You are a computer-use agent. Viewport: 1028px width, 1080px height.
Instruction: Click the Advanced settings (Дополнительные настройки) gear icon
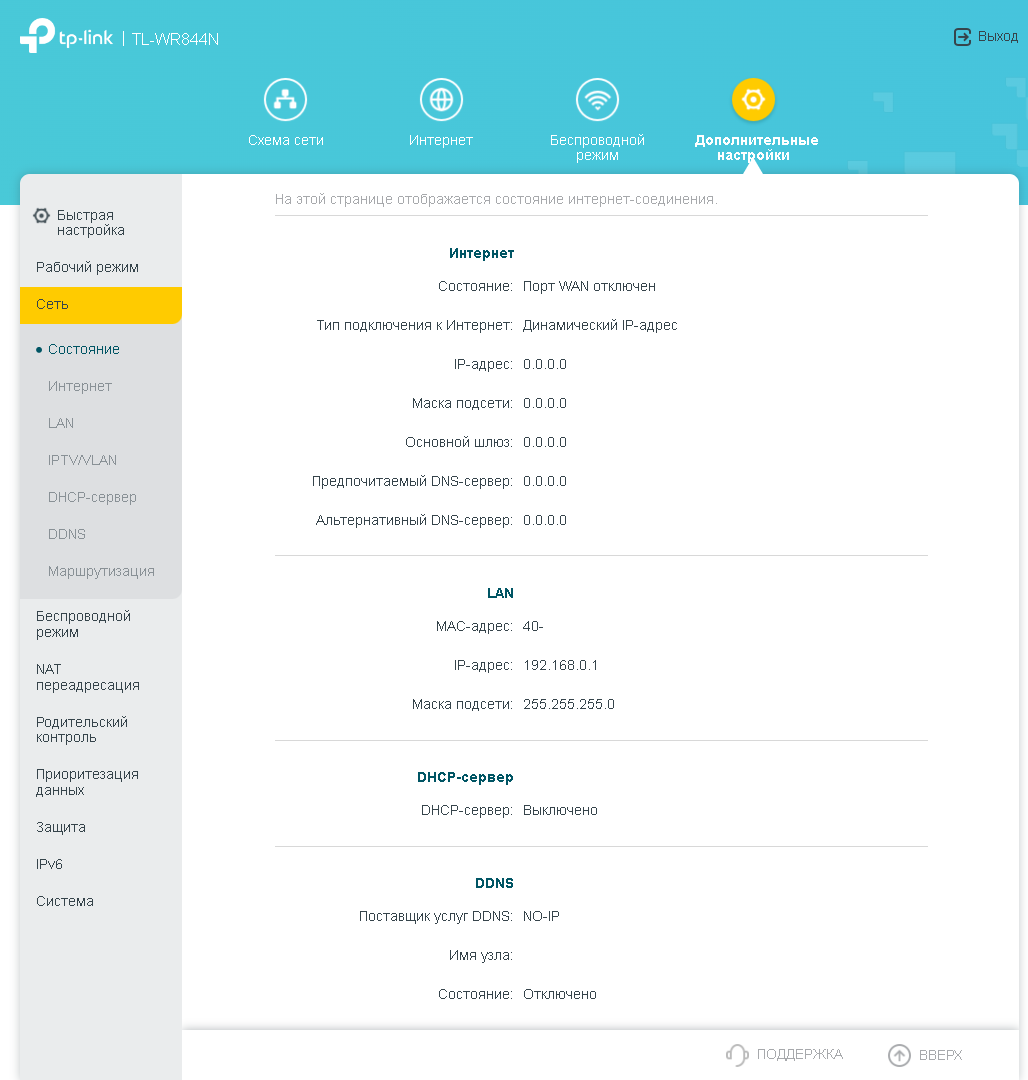753,100
